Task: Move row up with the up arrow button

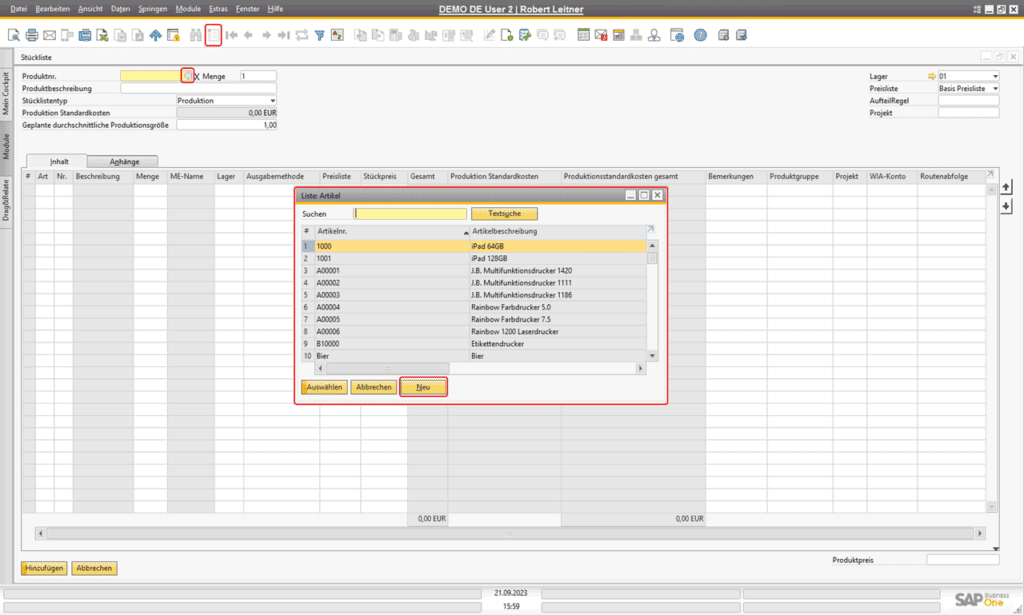Action: tap(1006, 187)
